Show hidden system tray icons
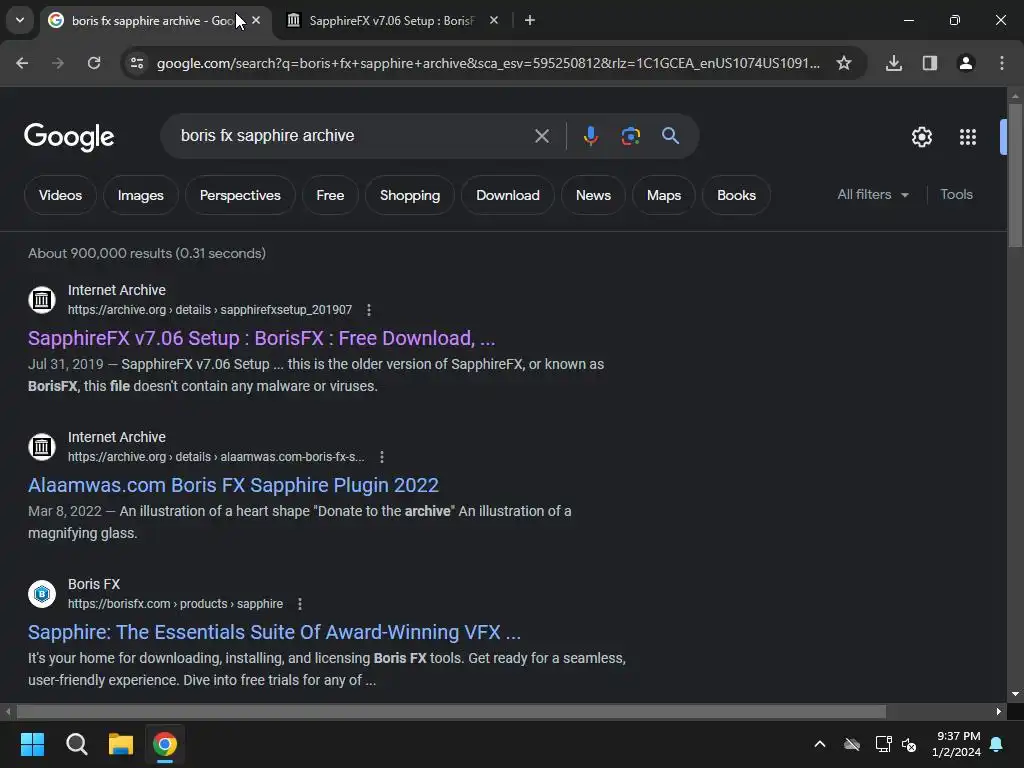Screen dimensions: 1024x768 click(820, 744)
